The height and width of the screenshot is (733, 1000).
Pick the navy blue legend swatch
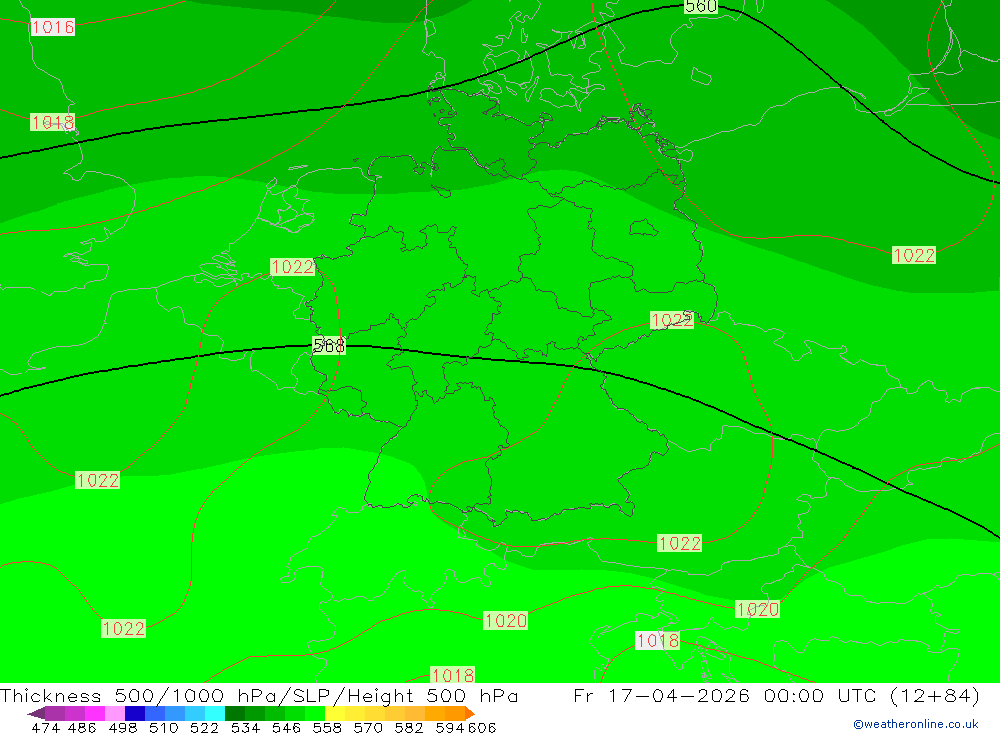135,713
